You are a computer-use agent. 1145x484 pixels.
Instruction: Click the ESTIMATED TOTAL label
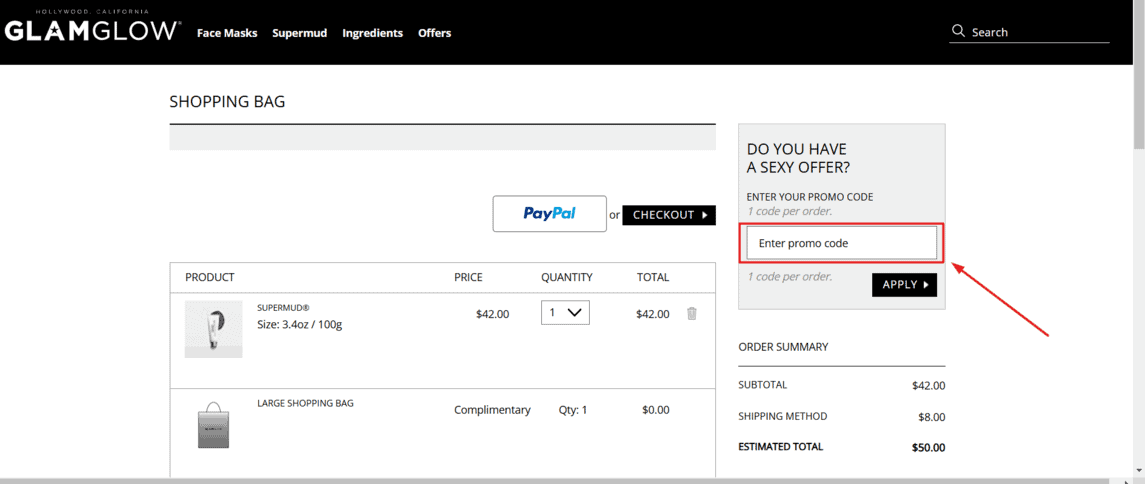[x=780, y=446]
